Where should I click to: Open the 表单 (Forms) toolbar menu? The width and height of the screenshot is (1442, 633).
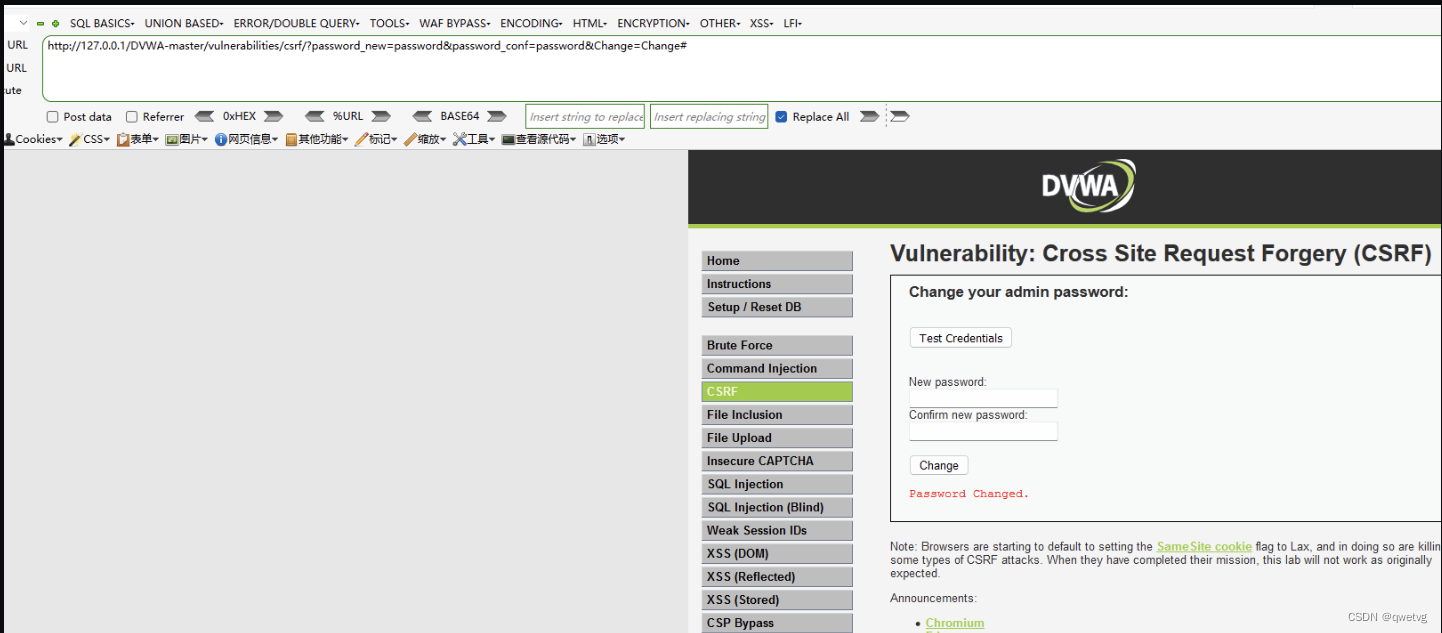(138, 140)
